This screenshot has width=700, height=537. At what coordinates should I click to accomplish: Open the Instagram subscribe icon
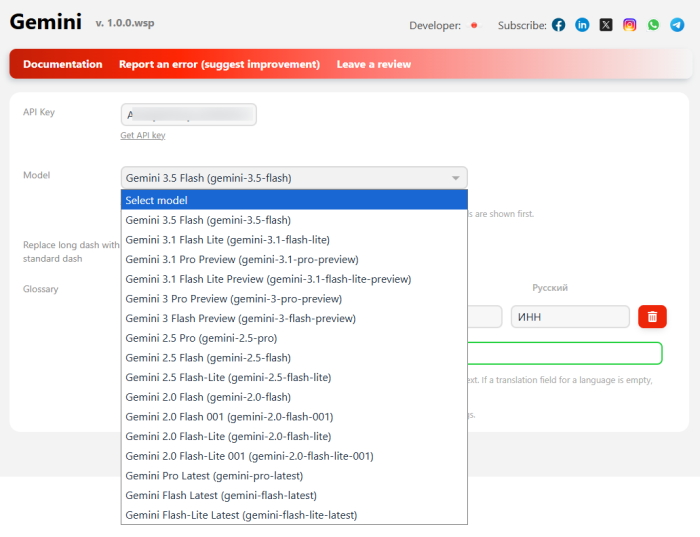coord(629,25)
